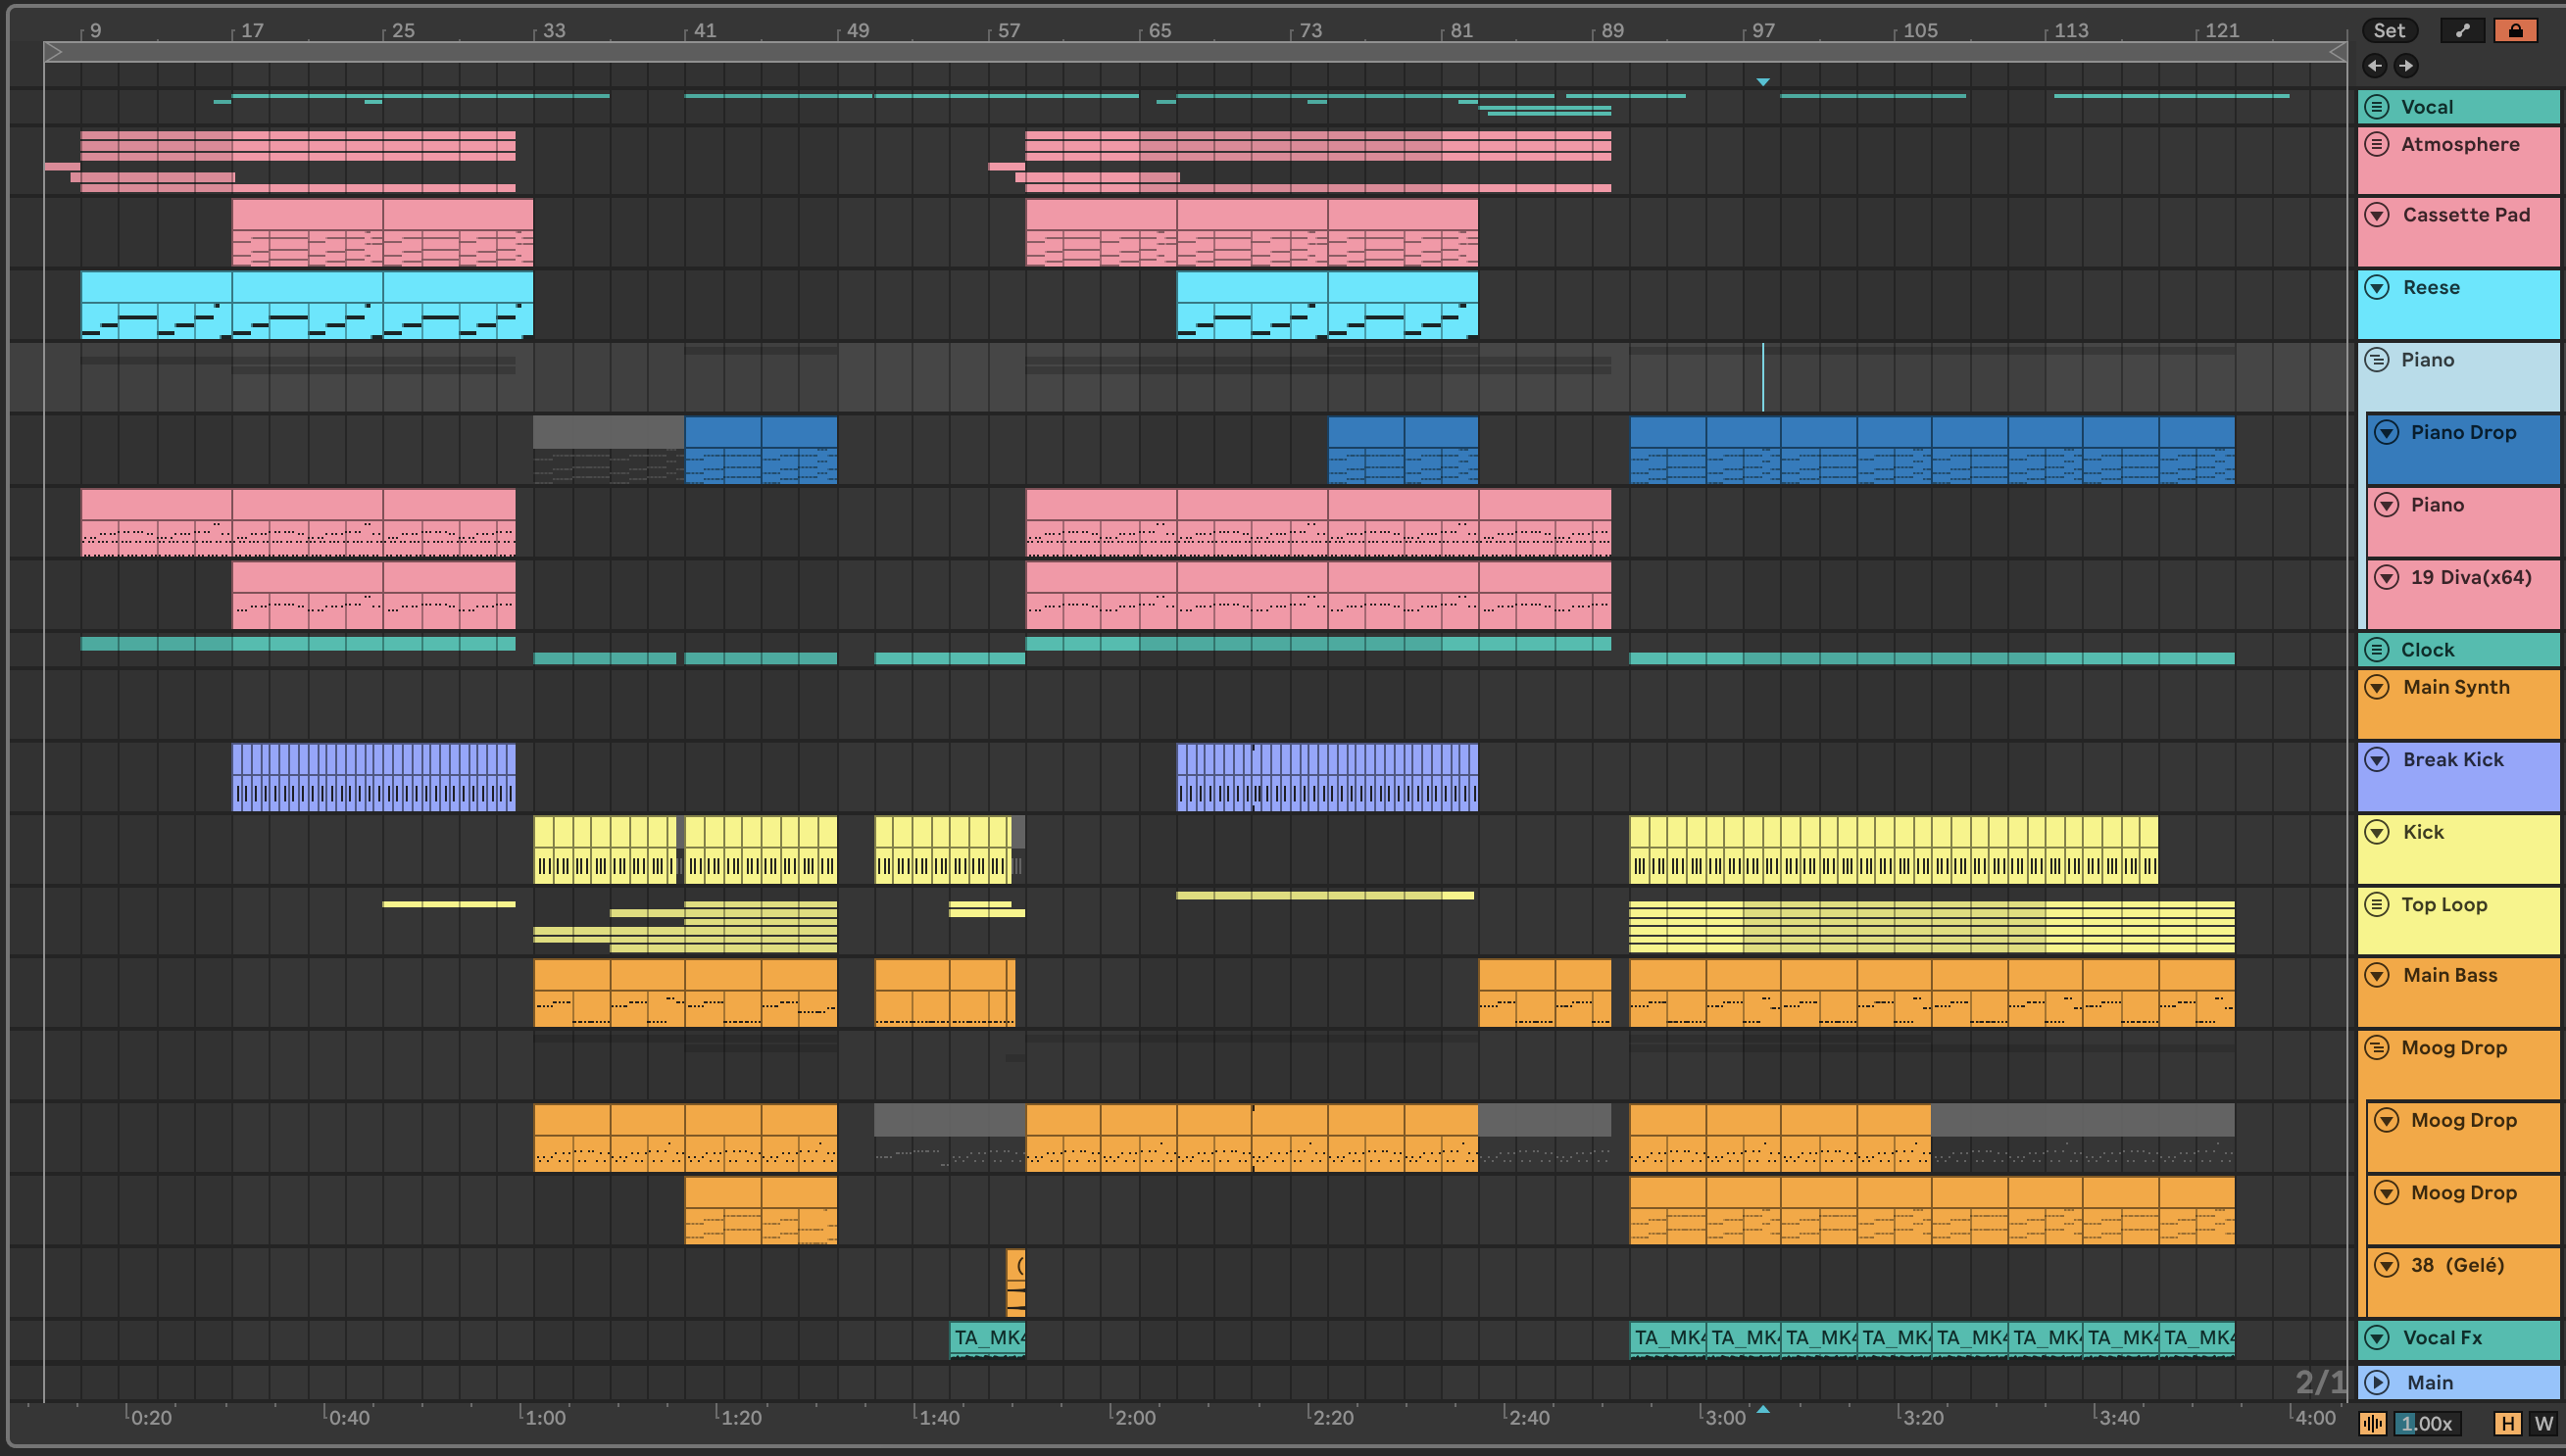Fold the Vocal Fx track arrow

(x=2377, y=1337)
